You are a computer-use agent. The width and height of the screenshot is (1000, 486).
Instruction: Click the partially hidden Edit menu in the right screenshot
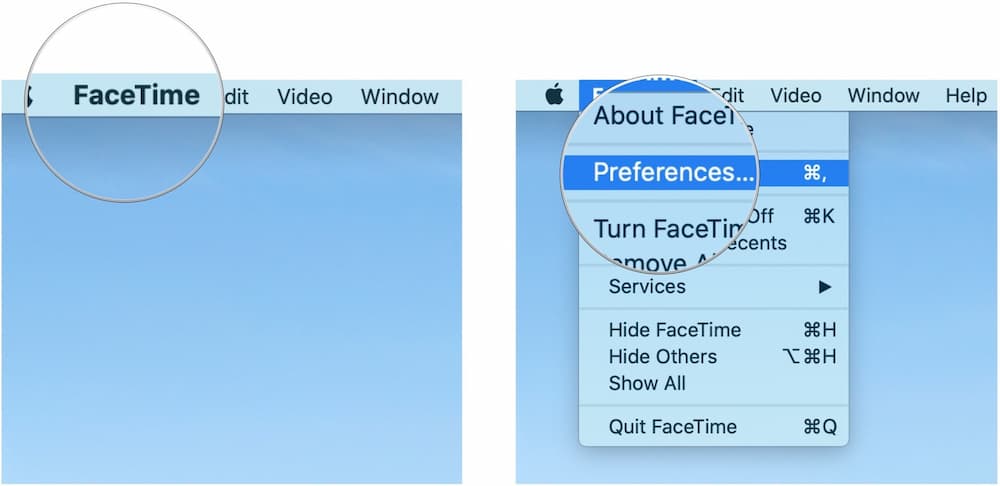pyautogui.click(x=730, y=96)
